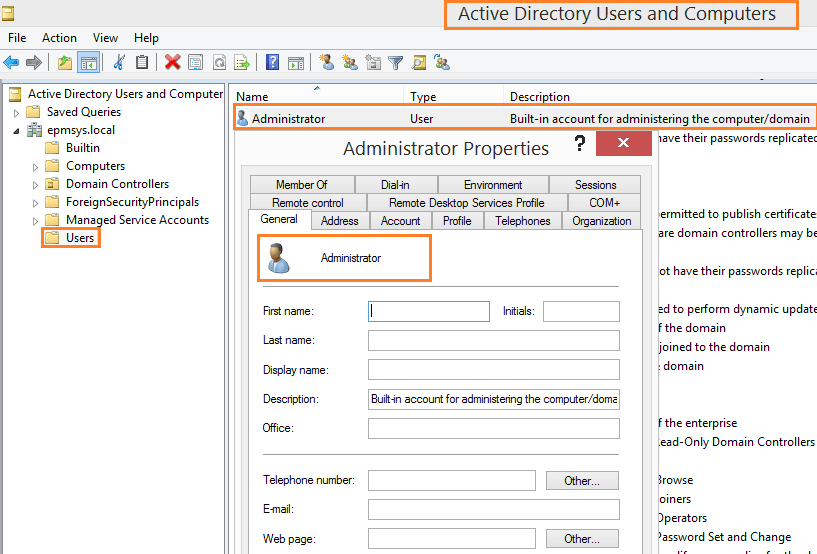
Task: Click into the E-mail field
Action: 494,509
